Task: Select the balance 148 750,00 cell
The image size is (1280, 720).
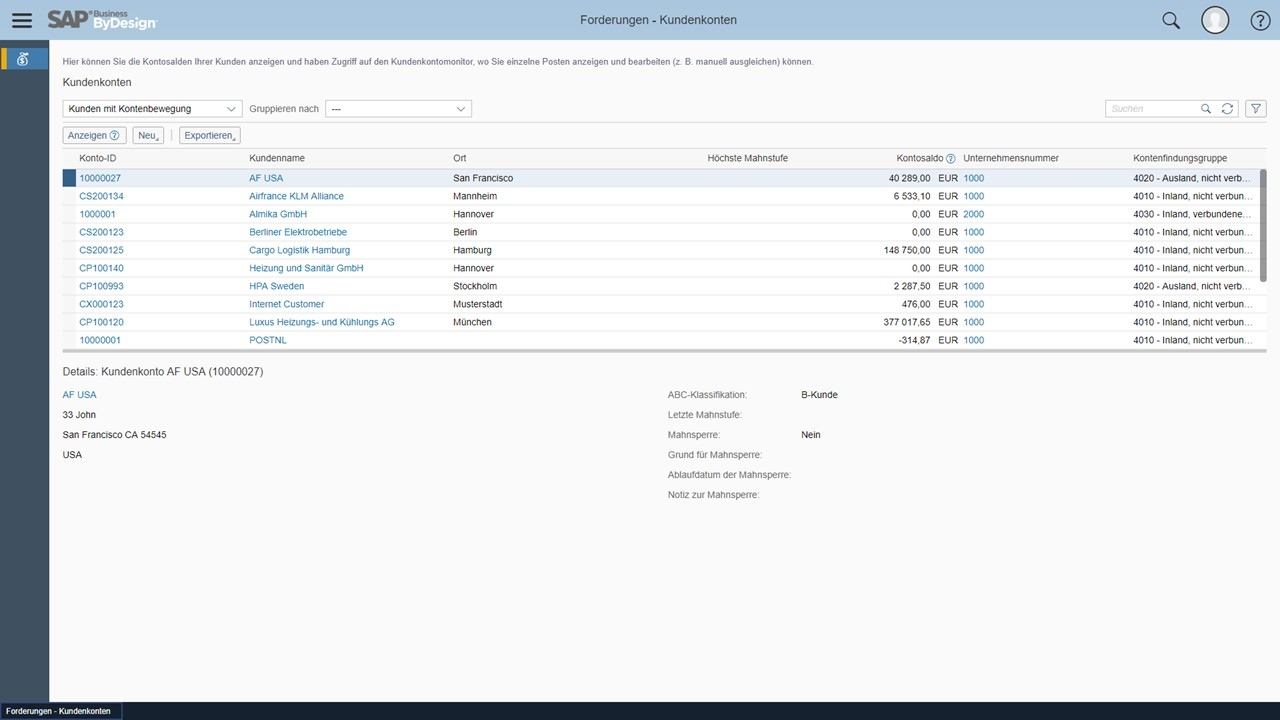Action: tap(907, 250)
